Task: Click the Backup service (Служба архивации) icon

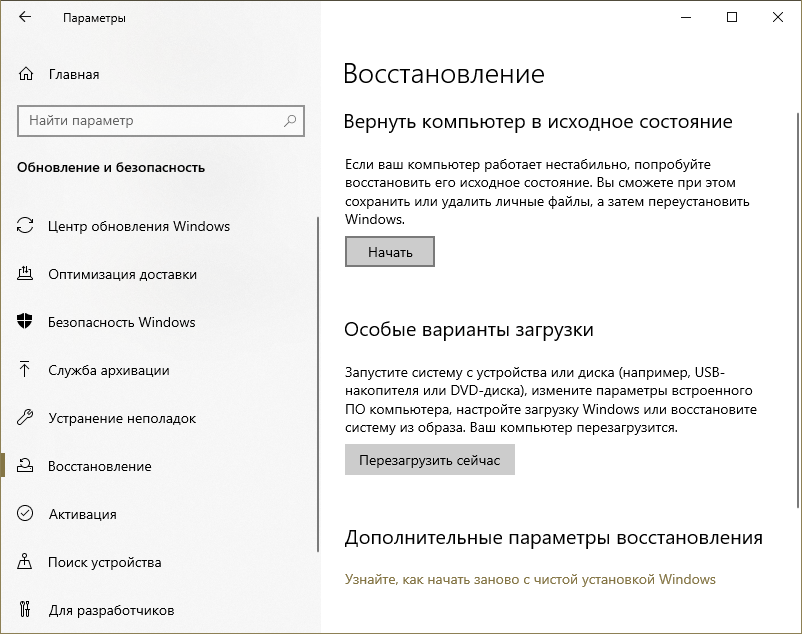Action: coord(24,370)
